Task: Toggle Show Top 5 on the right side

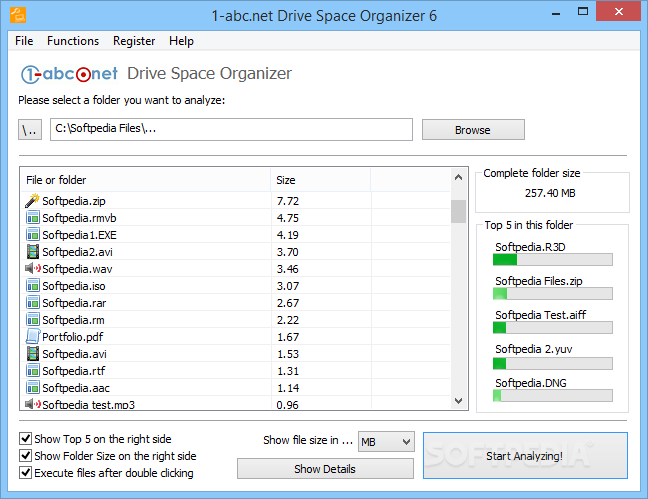Action: coord(26,438)
